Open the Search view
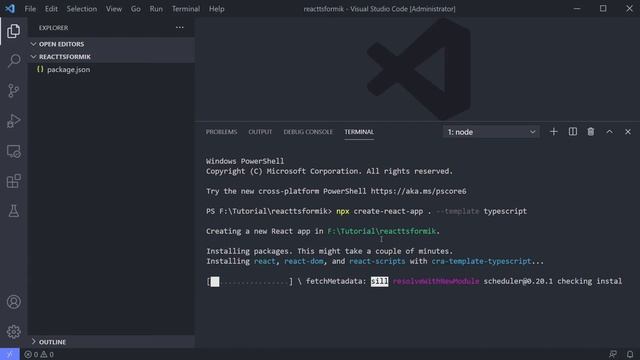The image size is (640, 360). click(13, 61)
